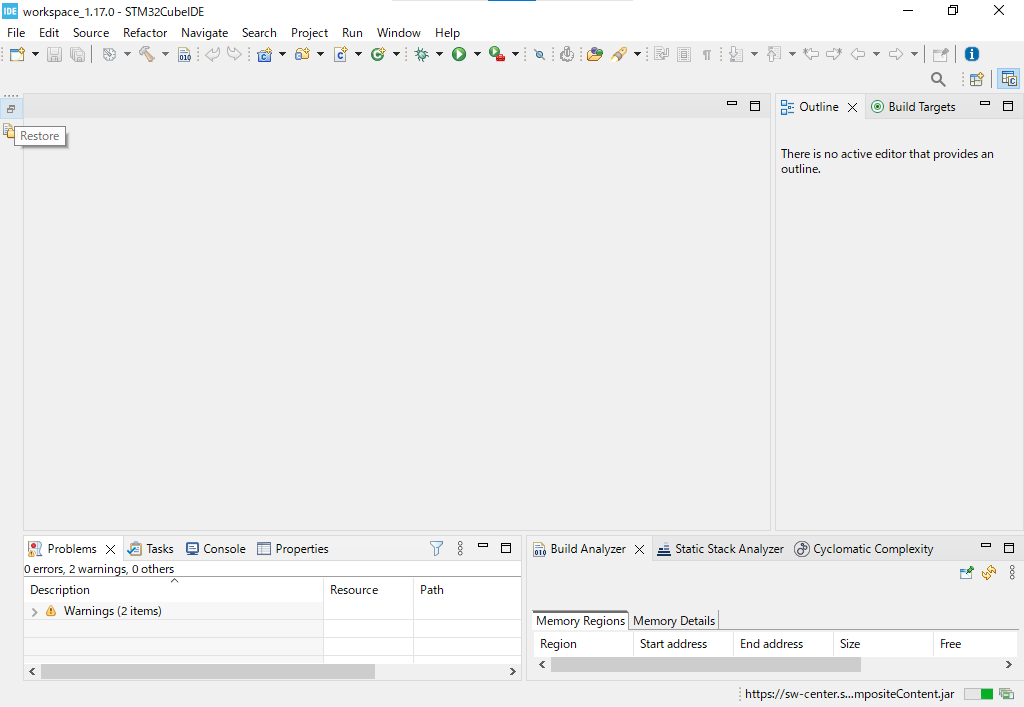
Task: Open New C/C++ Project dropdown arrow
Action: [282, 54]
